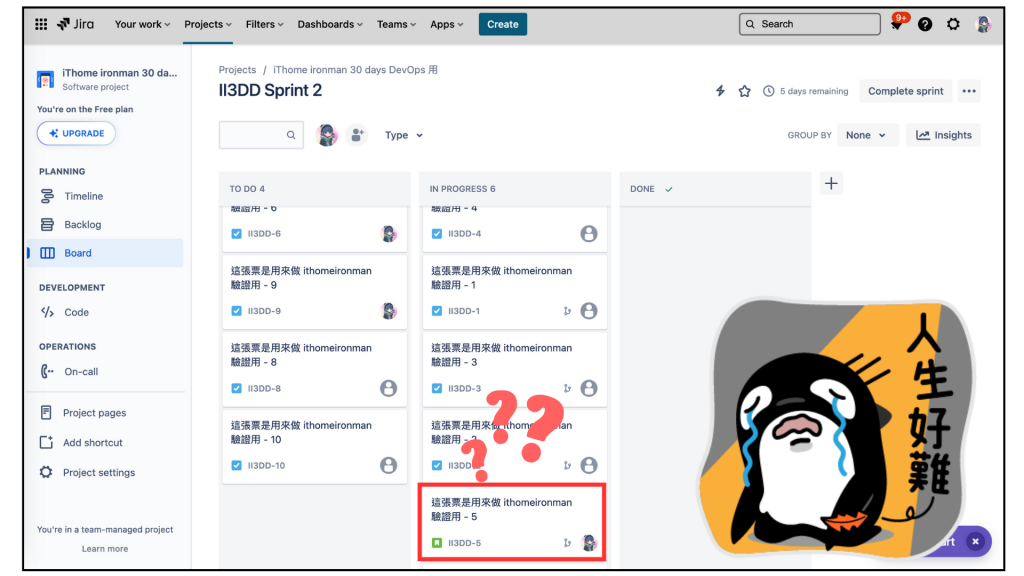
Task: Click task type icon on II3DD-4
Action: pyautogui.click(x=437, y=234)
